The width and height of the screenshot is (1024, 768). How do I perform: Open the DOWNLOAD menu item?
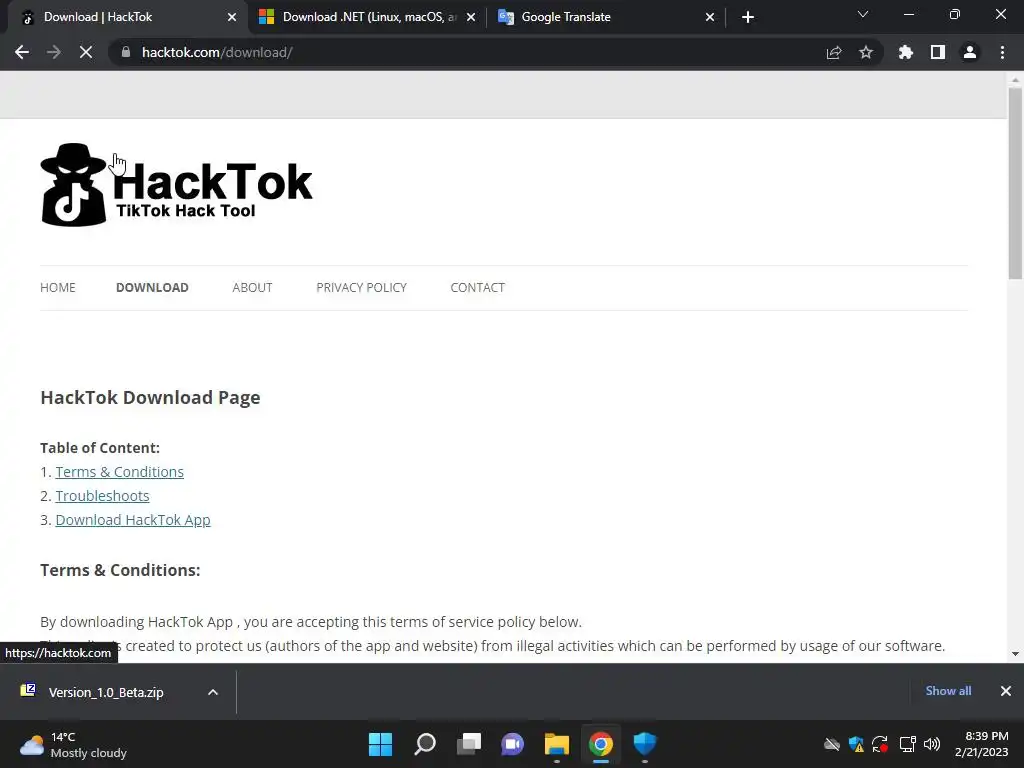pos(152,287)
